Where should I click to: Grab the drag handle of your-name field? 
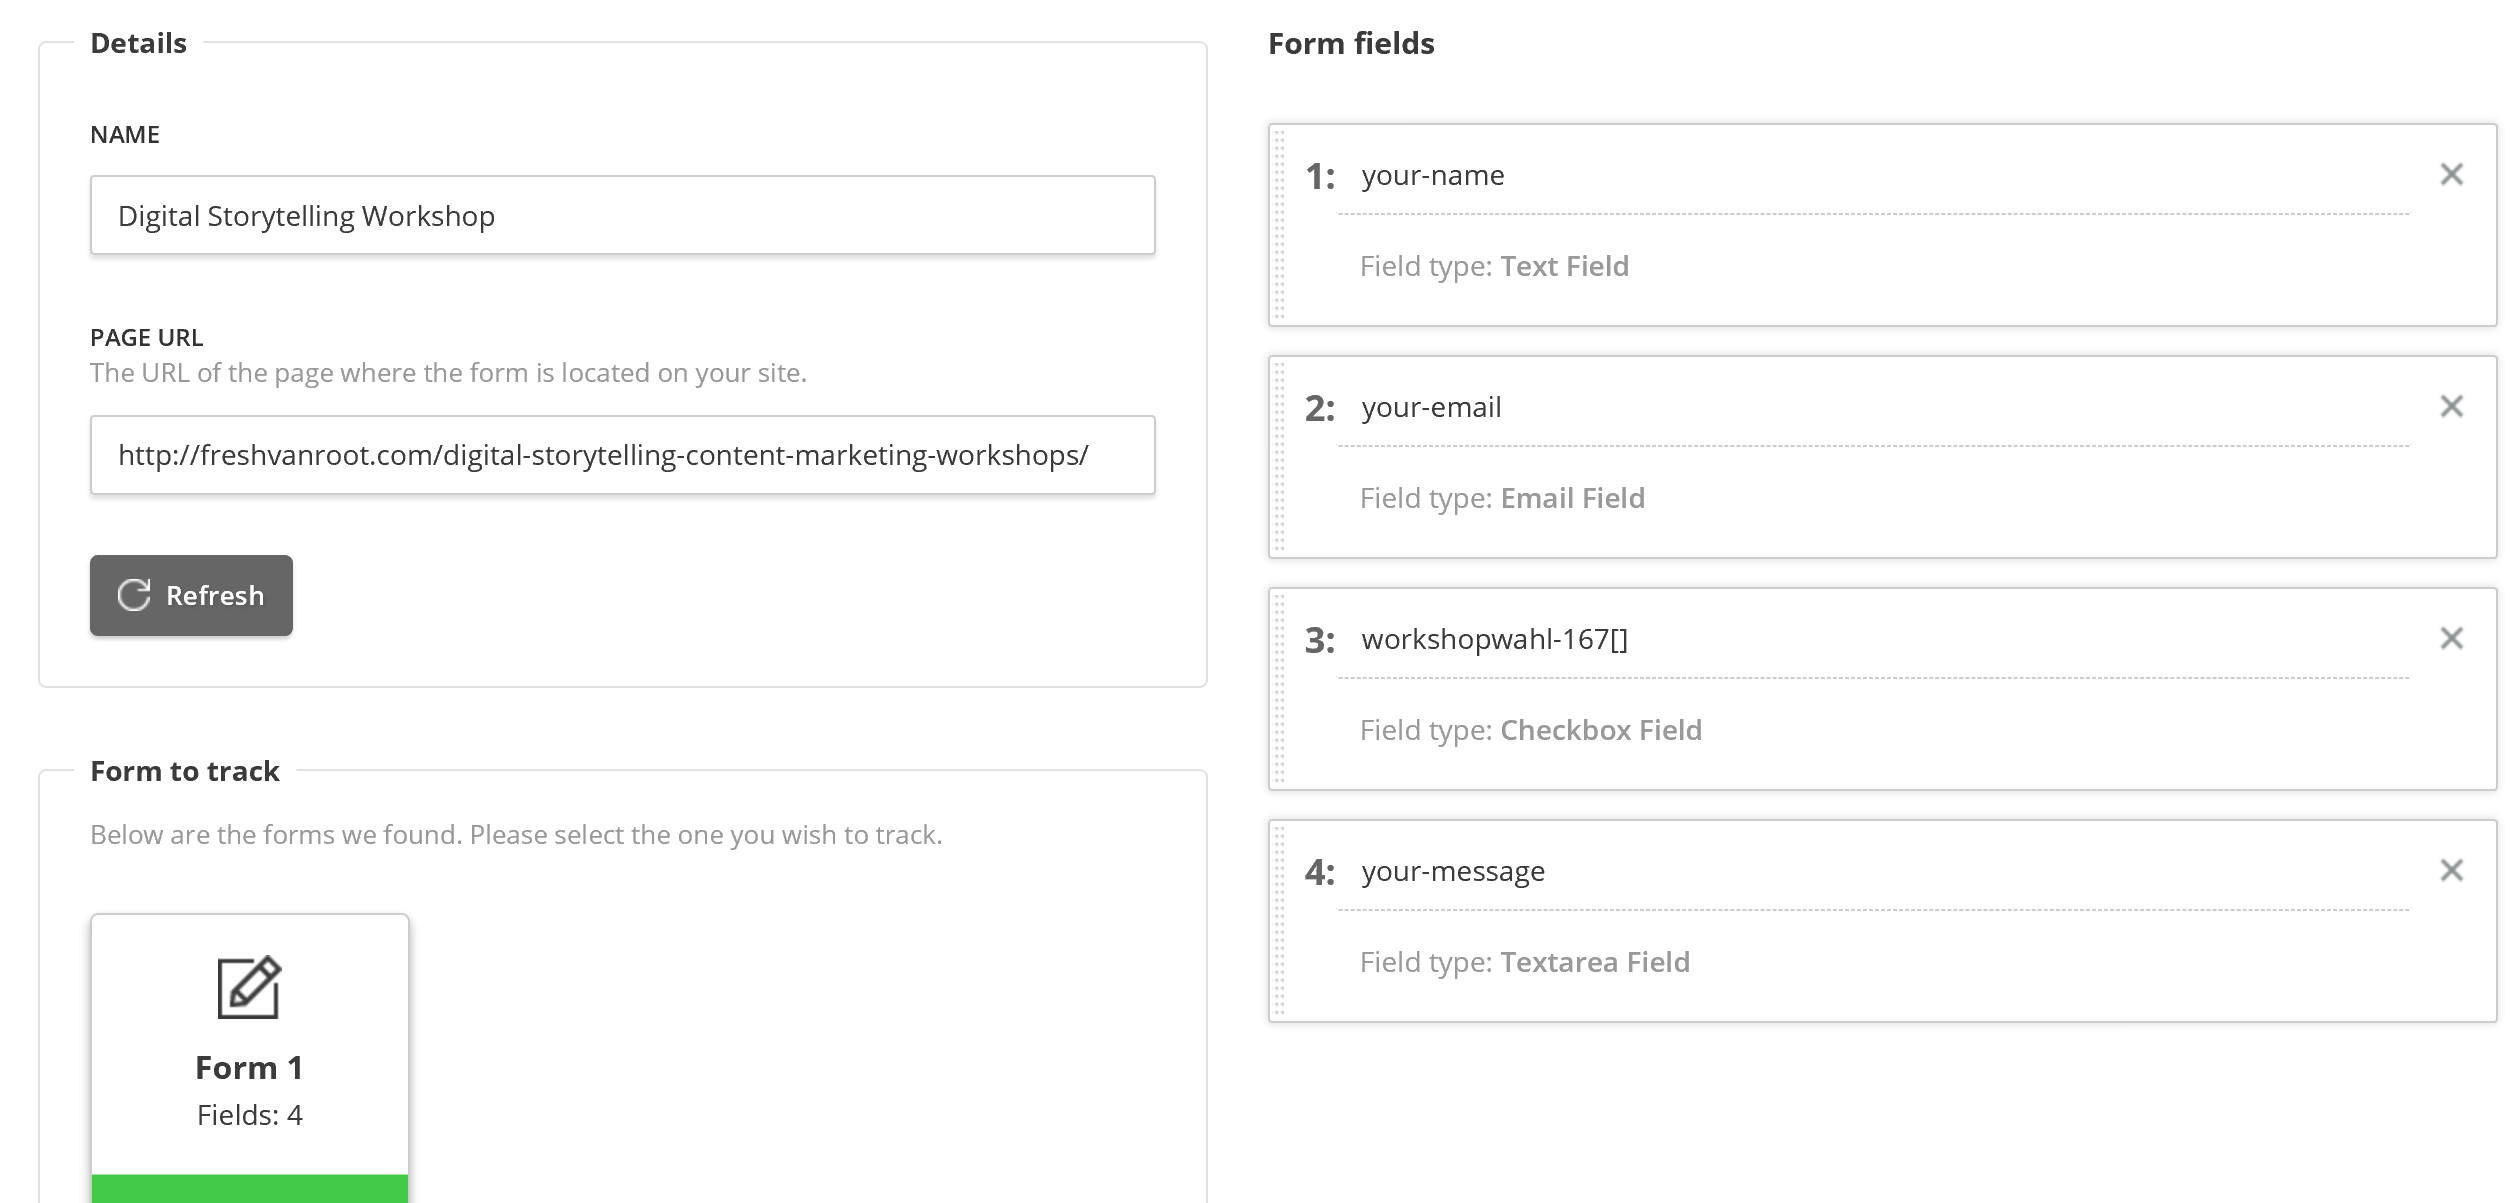pos(1279,225)
